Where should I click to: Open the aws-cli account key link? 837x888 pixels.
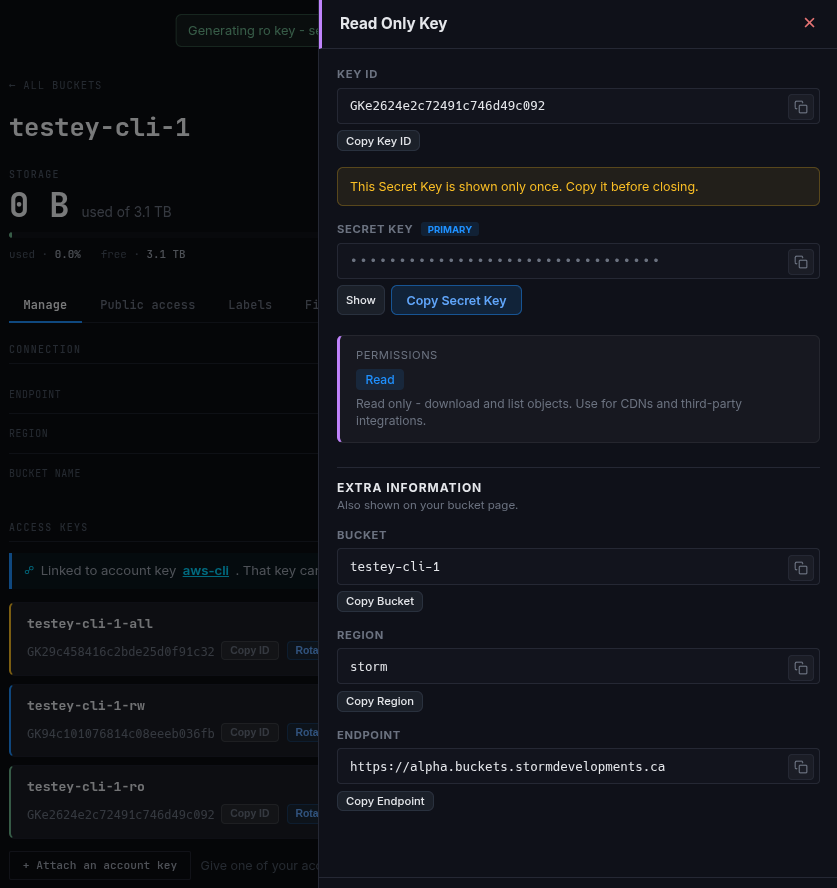pos(206,571)
